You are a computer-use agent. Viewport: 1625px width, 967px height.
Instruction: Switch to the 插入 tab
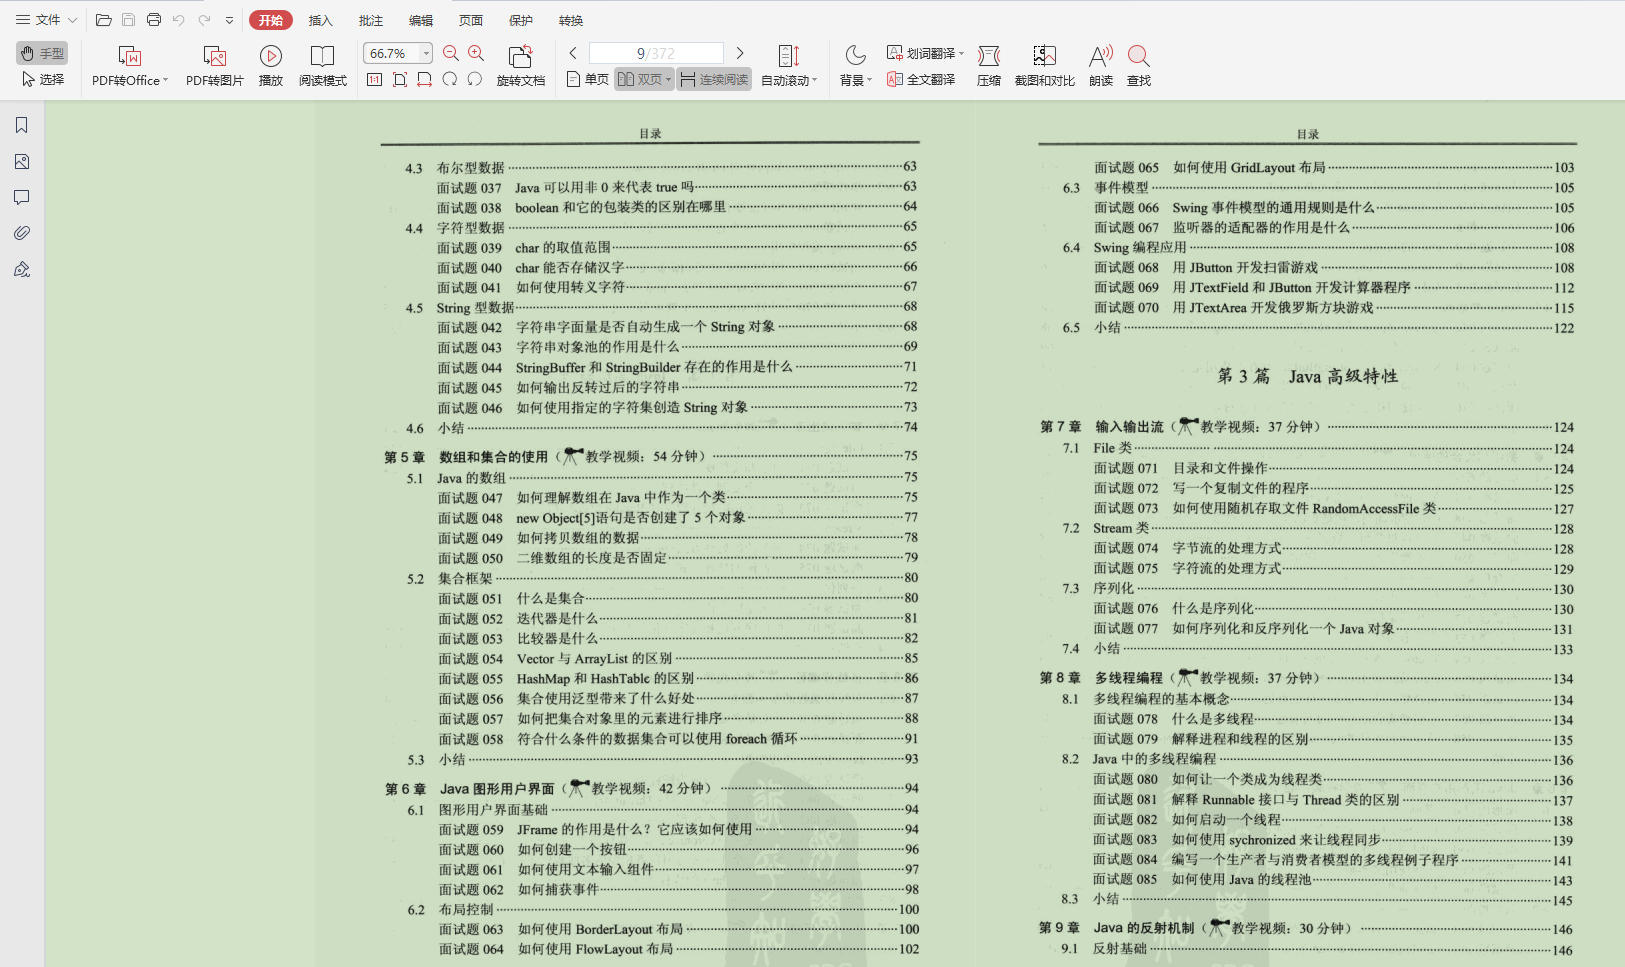320,20
